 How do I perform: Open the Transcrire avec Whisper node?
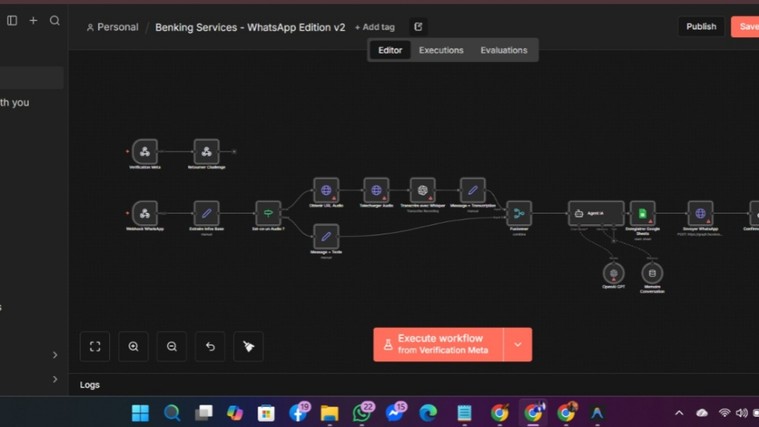tap(423, 190)
